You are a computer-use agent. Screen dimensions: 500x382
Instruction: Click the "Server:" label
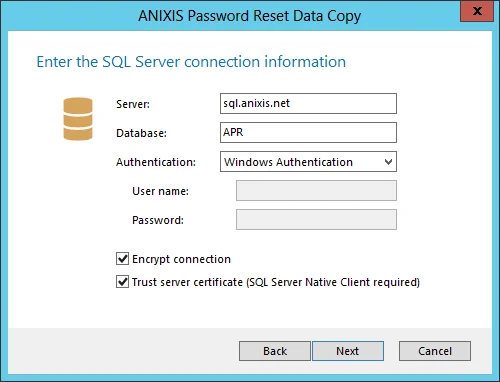click(133, 104)
